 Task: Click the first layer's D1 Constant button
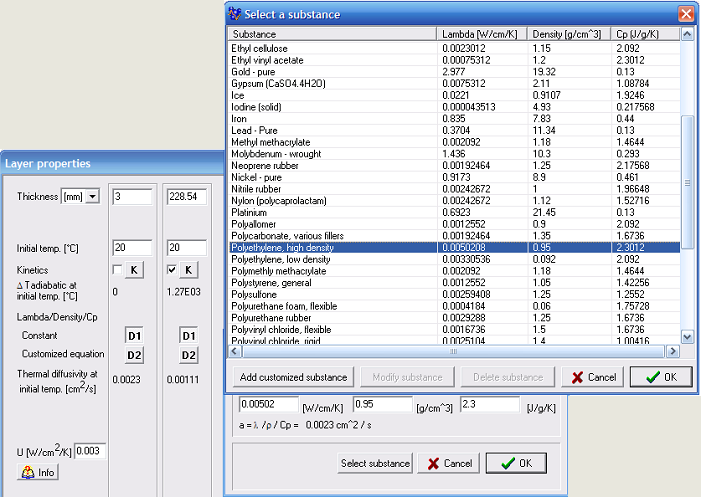tap(134, 336)
